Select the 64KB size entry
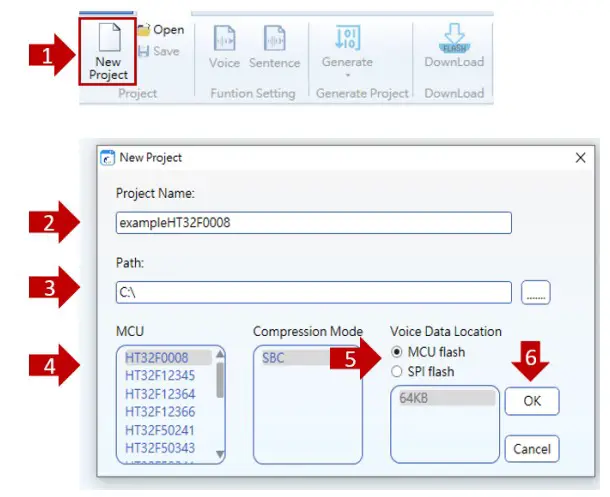Image resolution: width=610 pixels, height=497 pixels. coord(447,398)
